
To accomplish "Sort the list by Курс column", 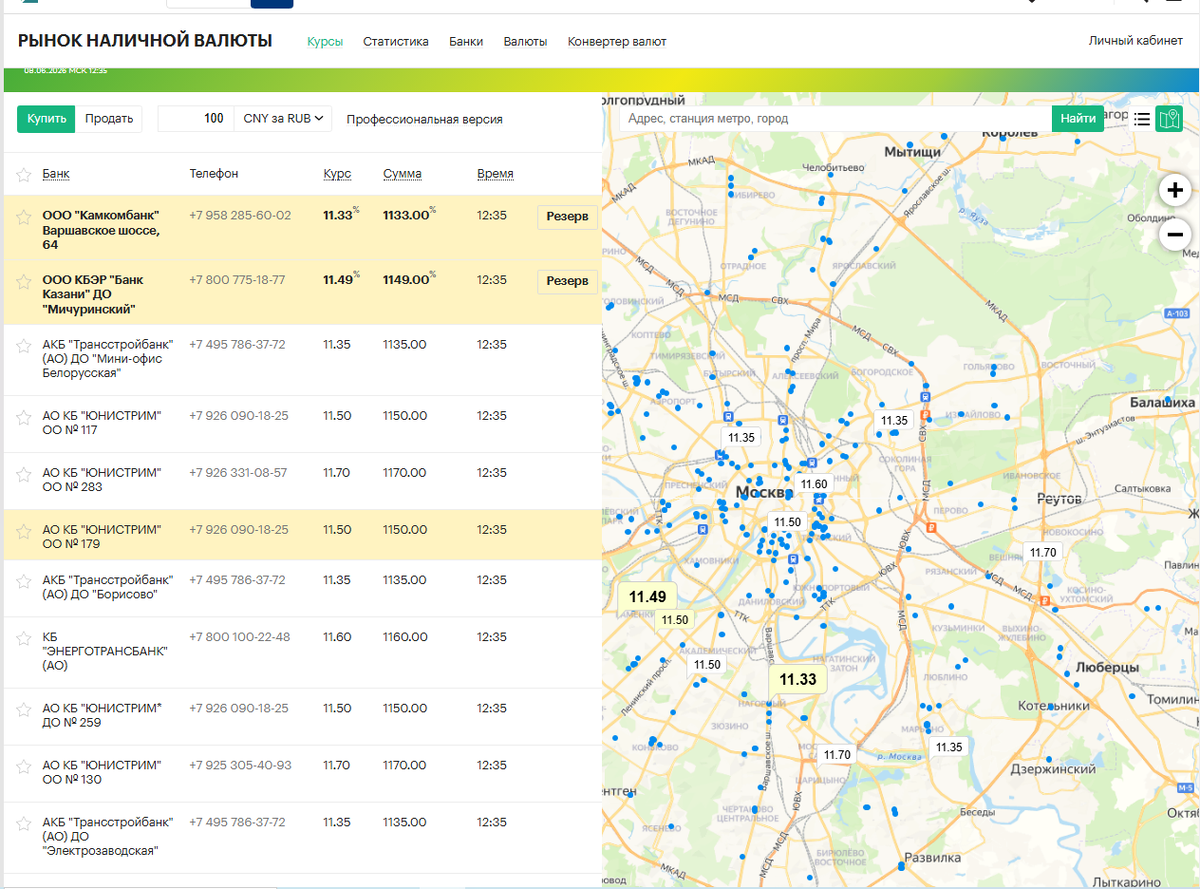I will click(337, 174).
